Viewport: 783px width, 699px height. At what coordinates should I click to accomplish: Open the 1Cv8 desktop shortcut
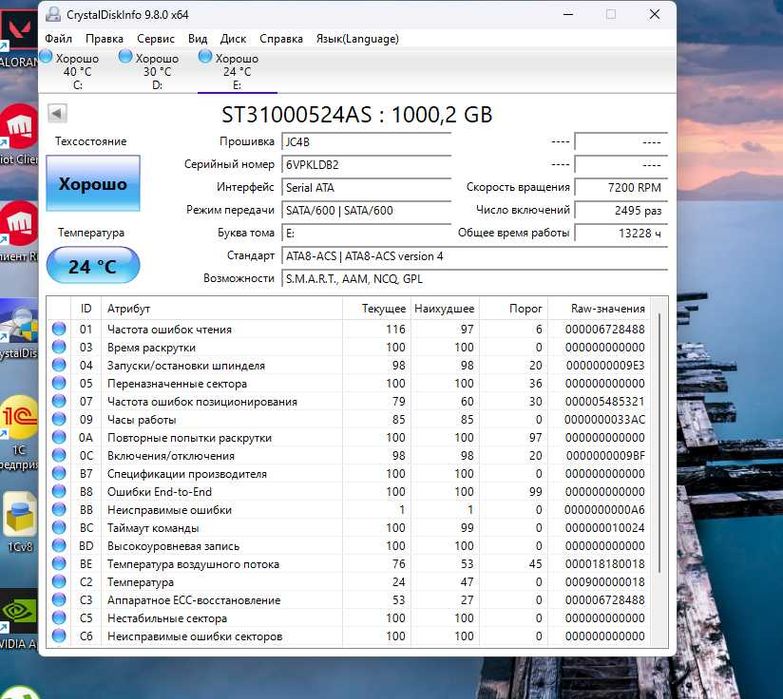coord(18,521)
